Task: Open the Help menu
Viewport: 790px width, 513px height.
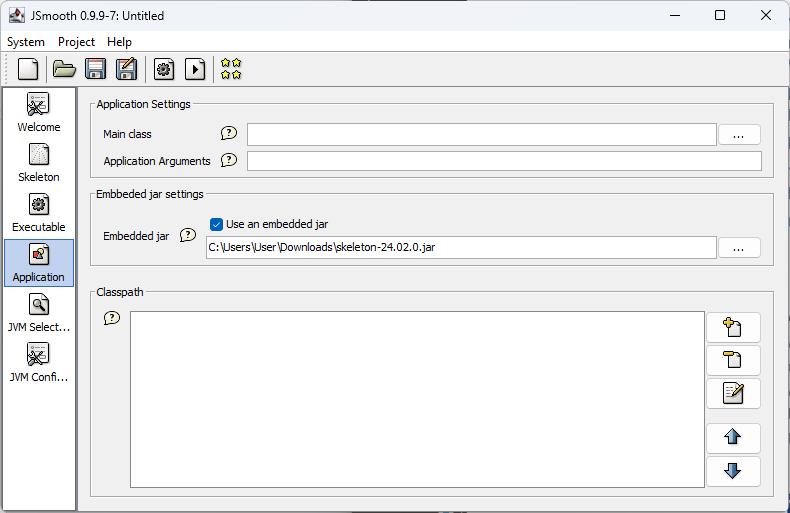Action: [119, 42]
